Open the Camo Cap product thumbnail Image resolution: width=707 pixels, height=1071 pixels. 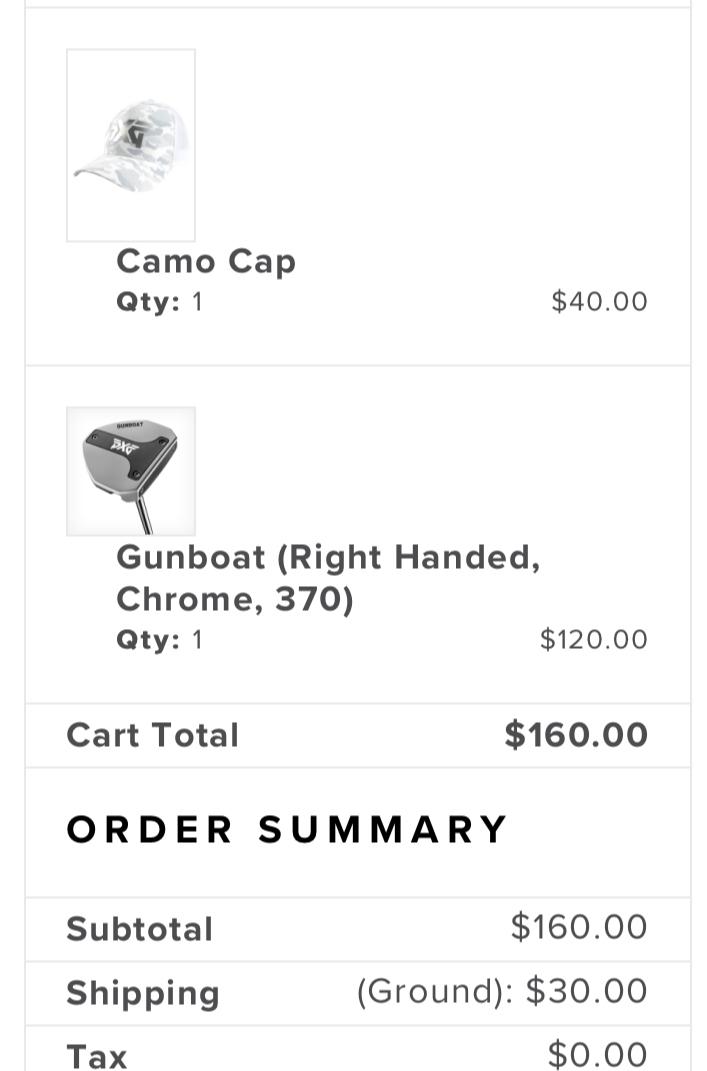131,145
